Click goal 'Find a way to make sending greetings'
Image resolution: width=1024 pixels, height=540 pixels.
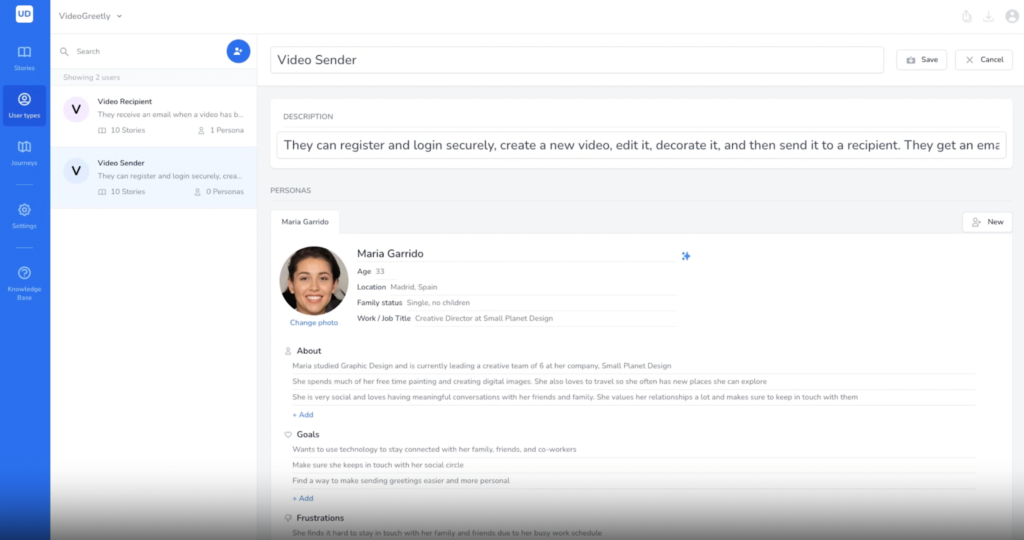(x=633, y=481)
